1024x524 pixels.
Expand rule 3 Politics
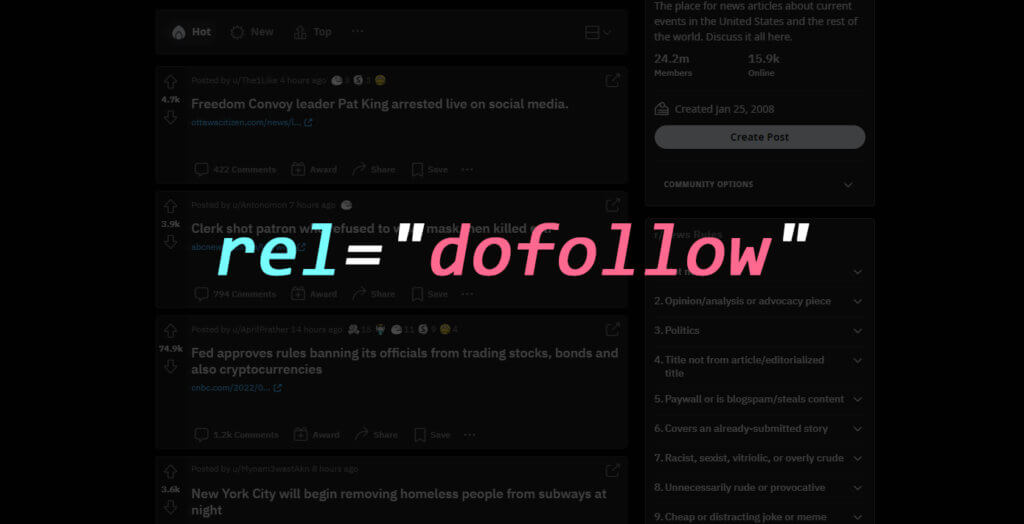point(759,331)
